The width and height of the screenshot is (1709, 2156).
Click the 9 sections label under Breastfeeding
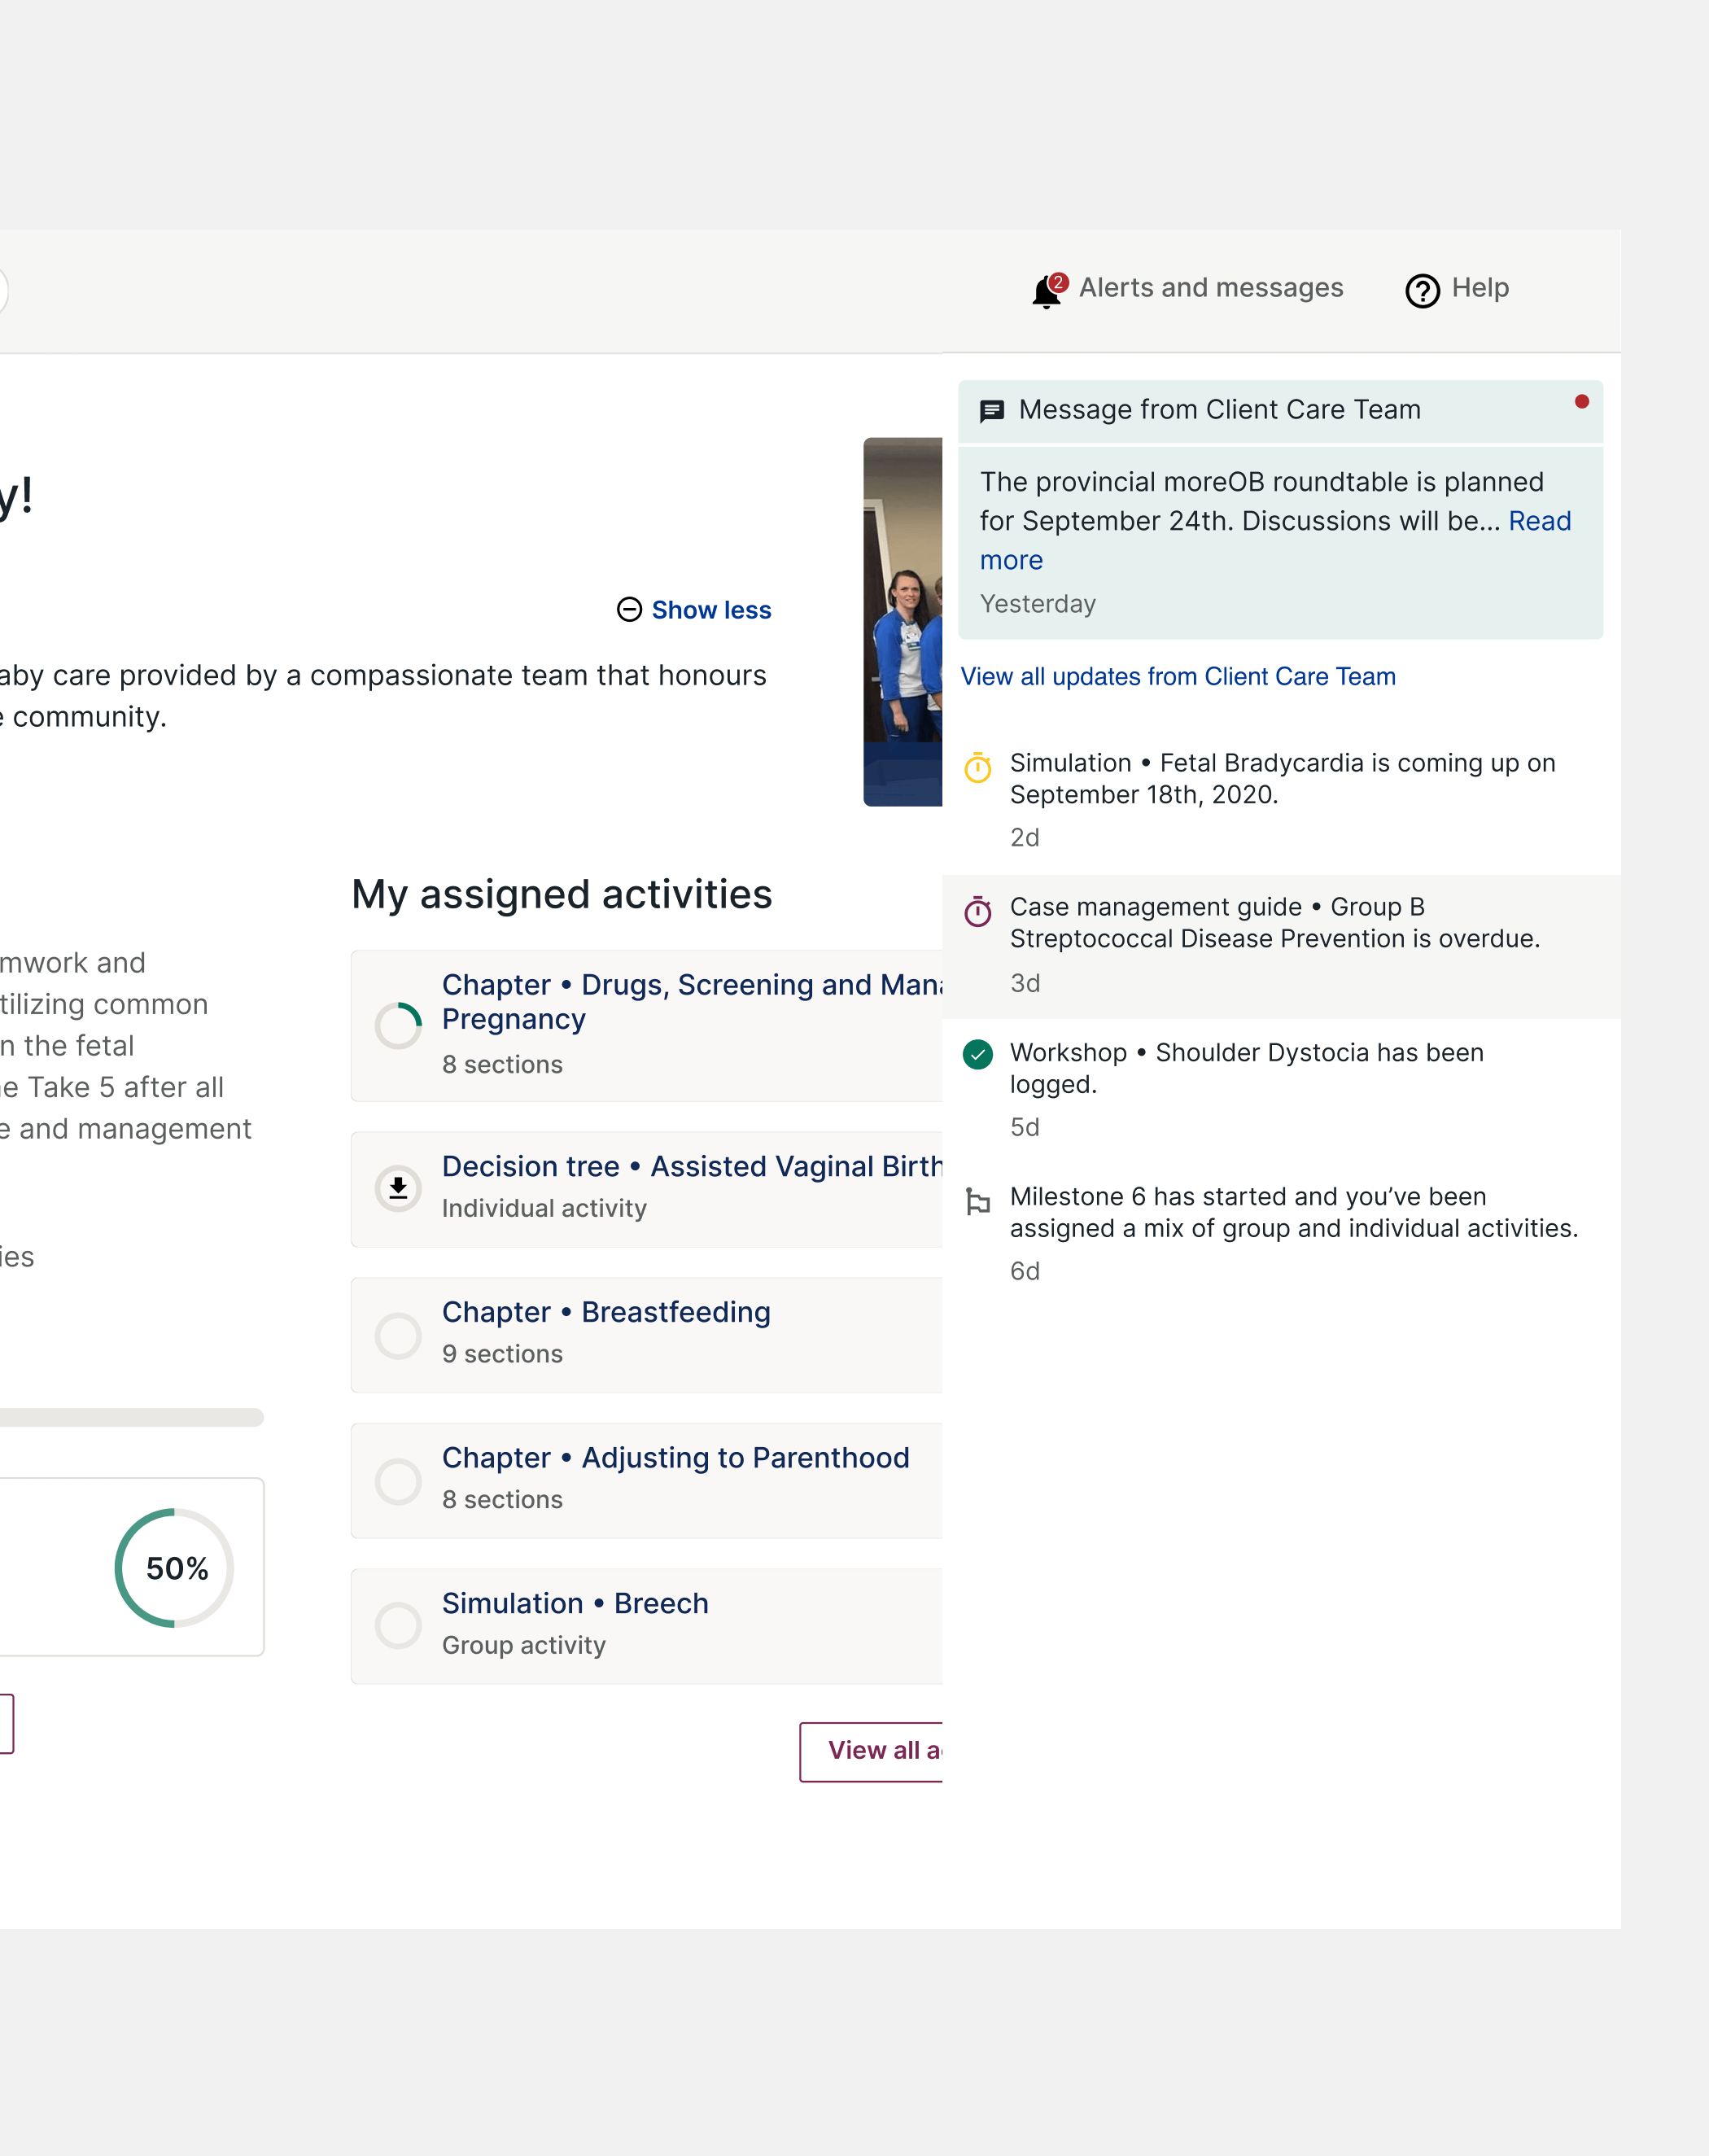point(502,1354)
